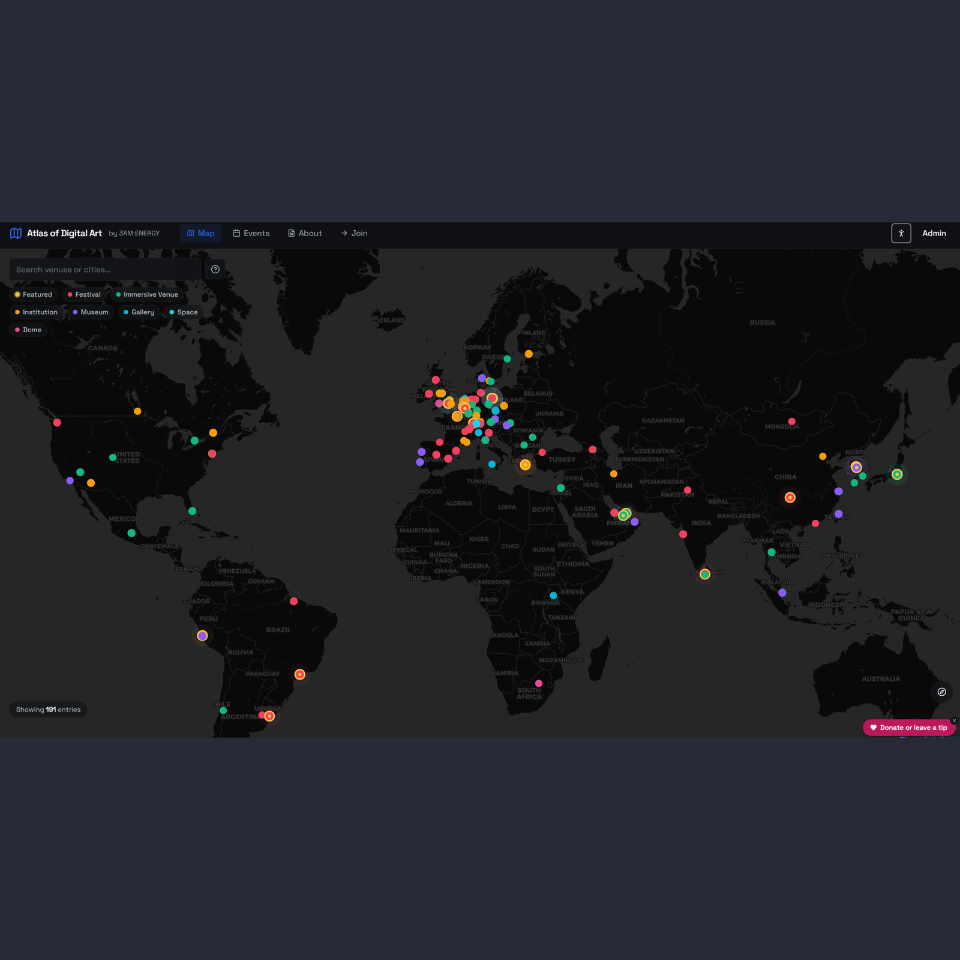Focus the Search venues or cities field
The width and height of the screenshot is (960, 960).
[105, 269]
